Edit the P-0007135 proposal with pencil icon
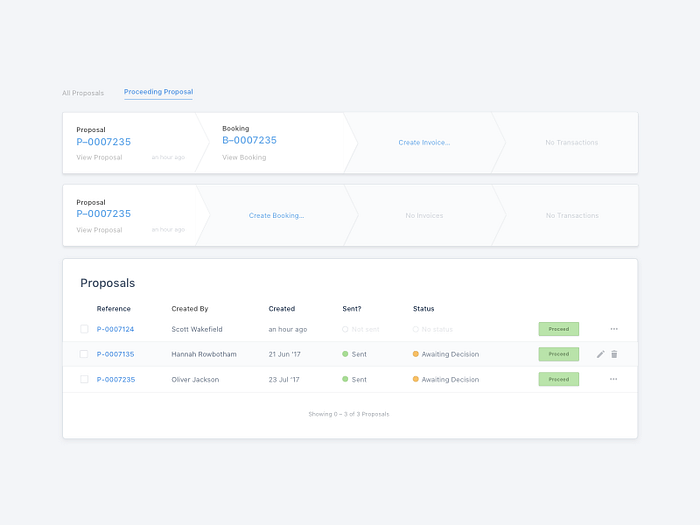This screenshot has height=525, width=700. pyautogui.click(x=600, y=354)
